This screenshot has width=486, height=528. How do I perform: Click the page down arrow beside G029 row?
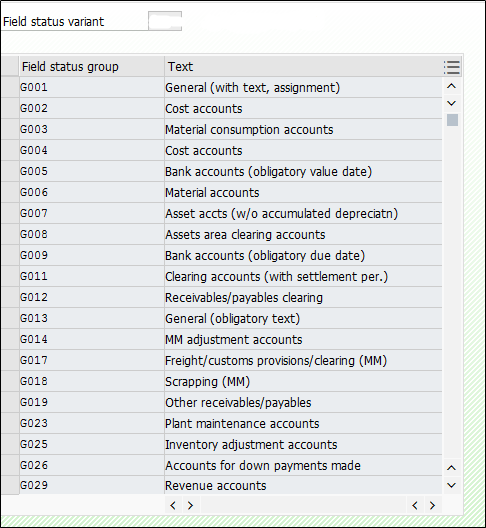[451, 485]
